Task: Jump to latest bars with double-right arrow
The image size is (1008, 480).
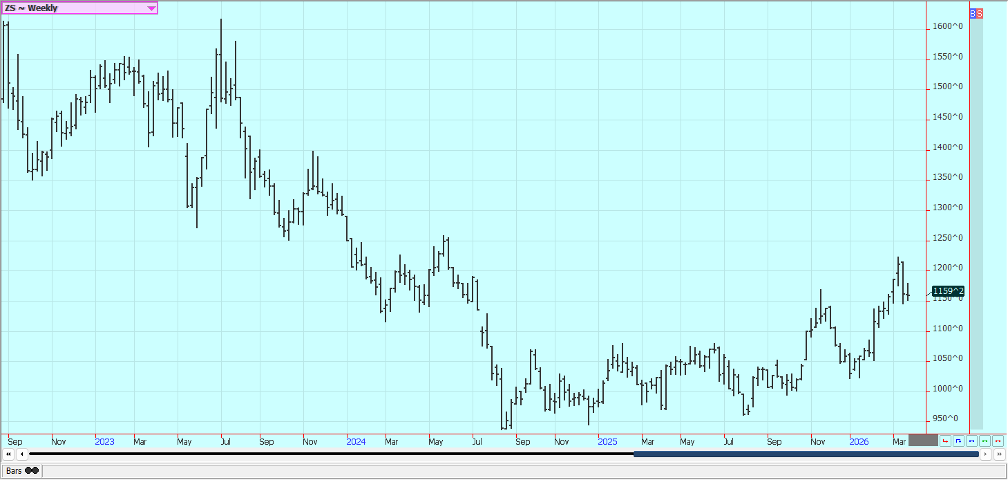Action: tap(998, 454)
